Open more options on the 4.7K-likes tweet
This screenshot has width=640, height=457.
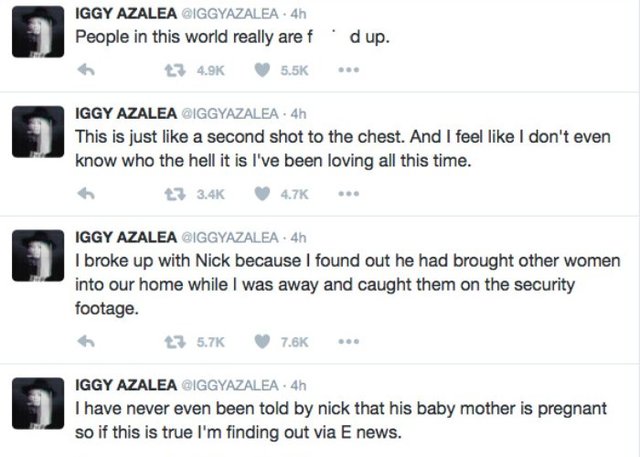pos(348,195)
